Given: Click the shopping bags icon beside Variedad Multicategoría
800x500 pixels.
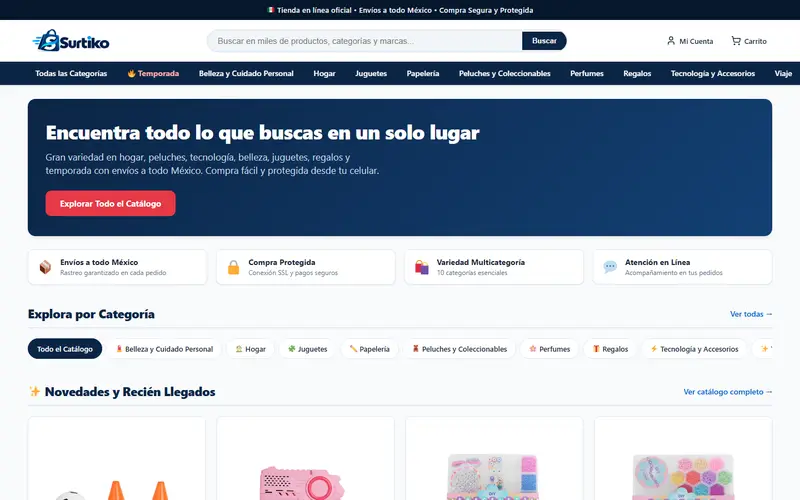Looking at the screenshot, I should tap(422, 267).
